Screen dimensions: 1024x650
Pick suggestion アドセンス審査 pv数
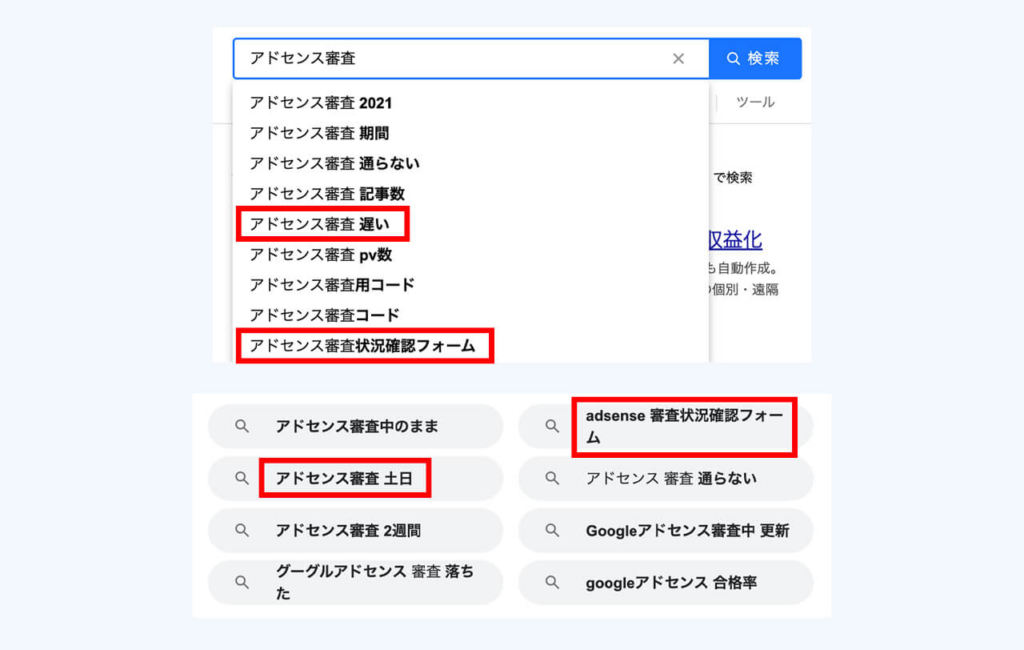(470, 255)
